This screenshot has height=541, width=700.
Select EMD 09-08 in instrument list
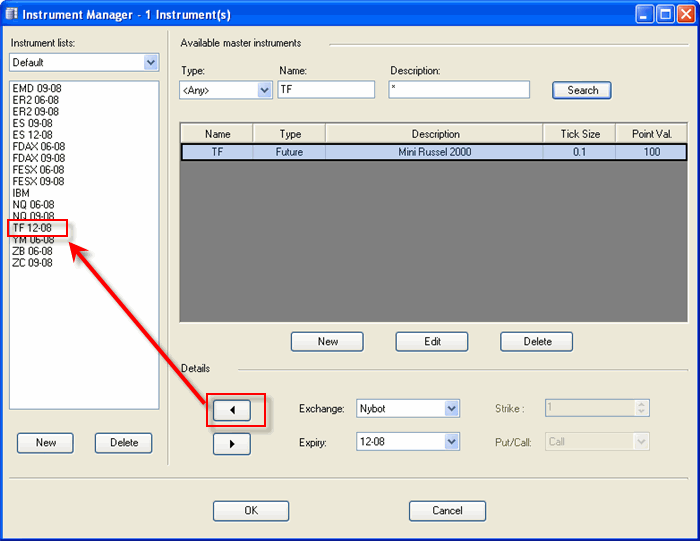click(37, 88)
